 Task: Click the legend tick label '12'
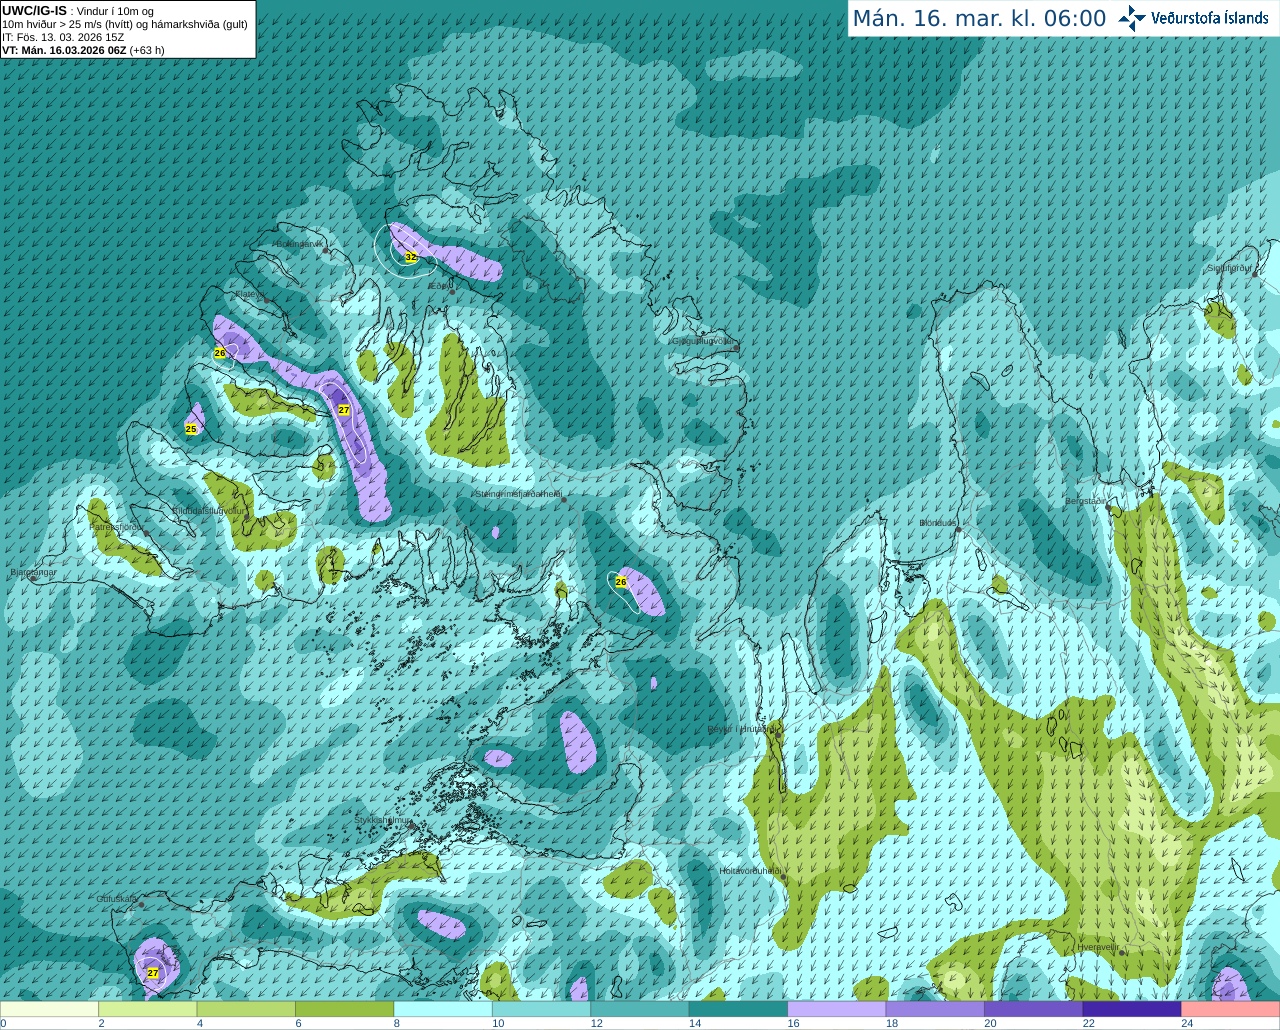click(x=596, y=1023)
